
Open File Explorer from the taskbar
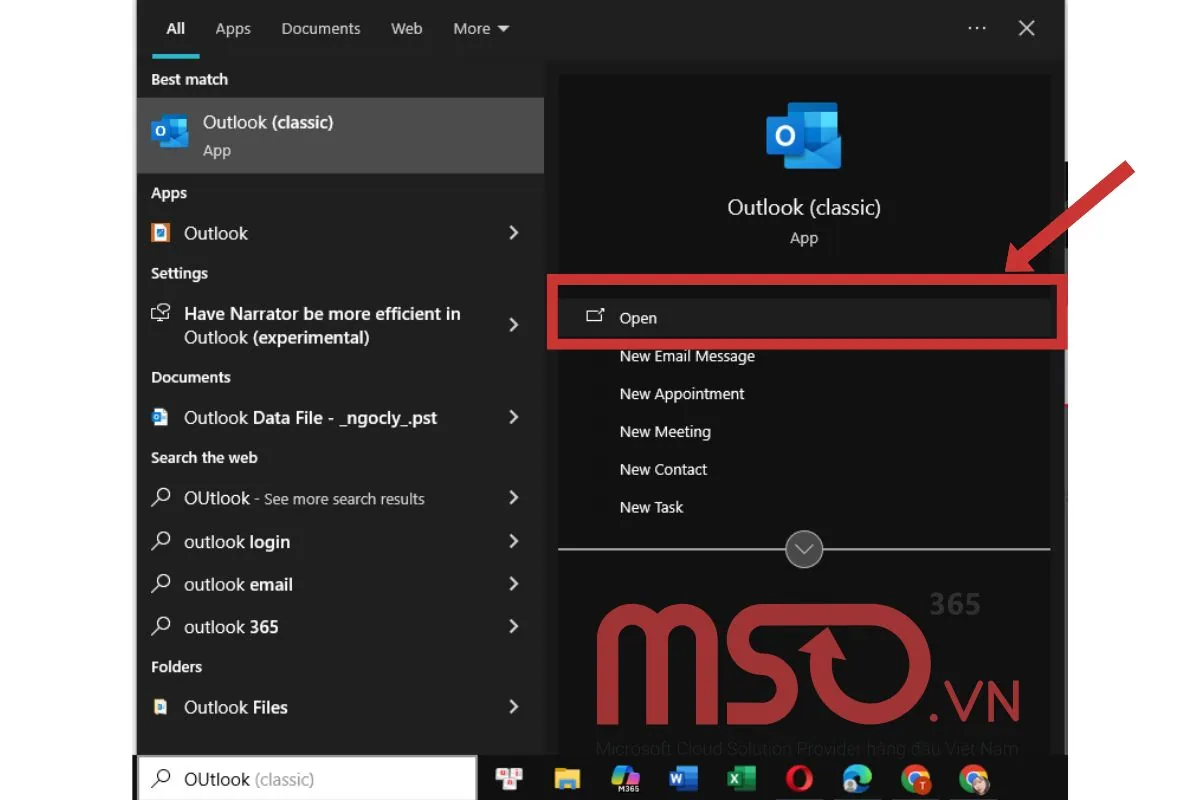click(x=567, y=779)
